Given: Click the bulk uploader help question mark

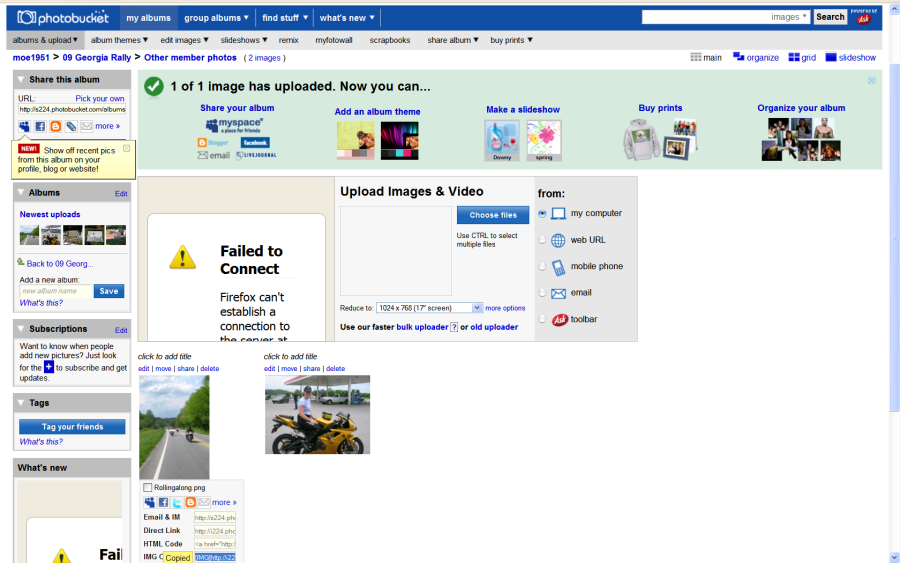Looking at the screenshot, I should (454, 327).
